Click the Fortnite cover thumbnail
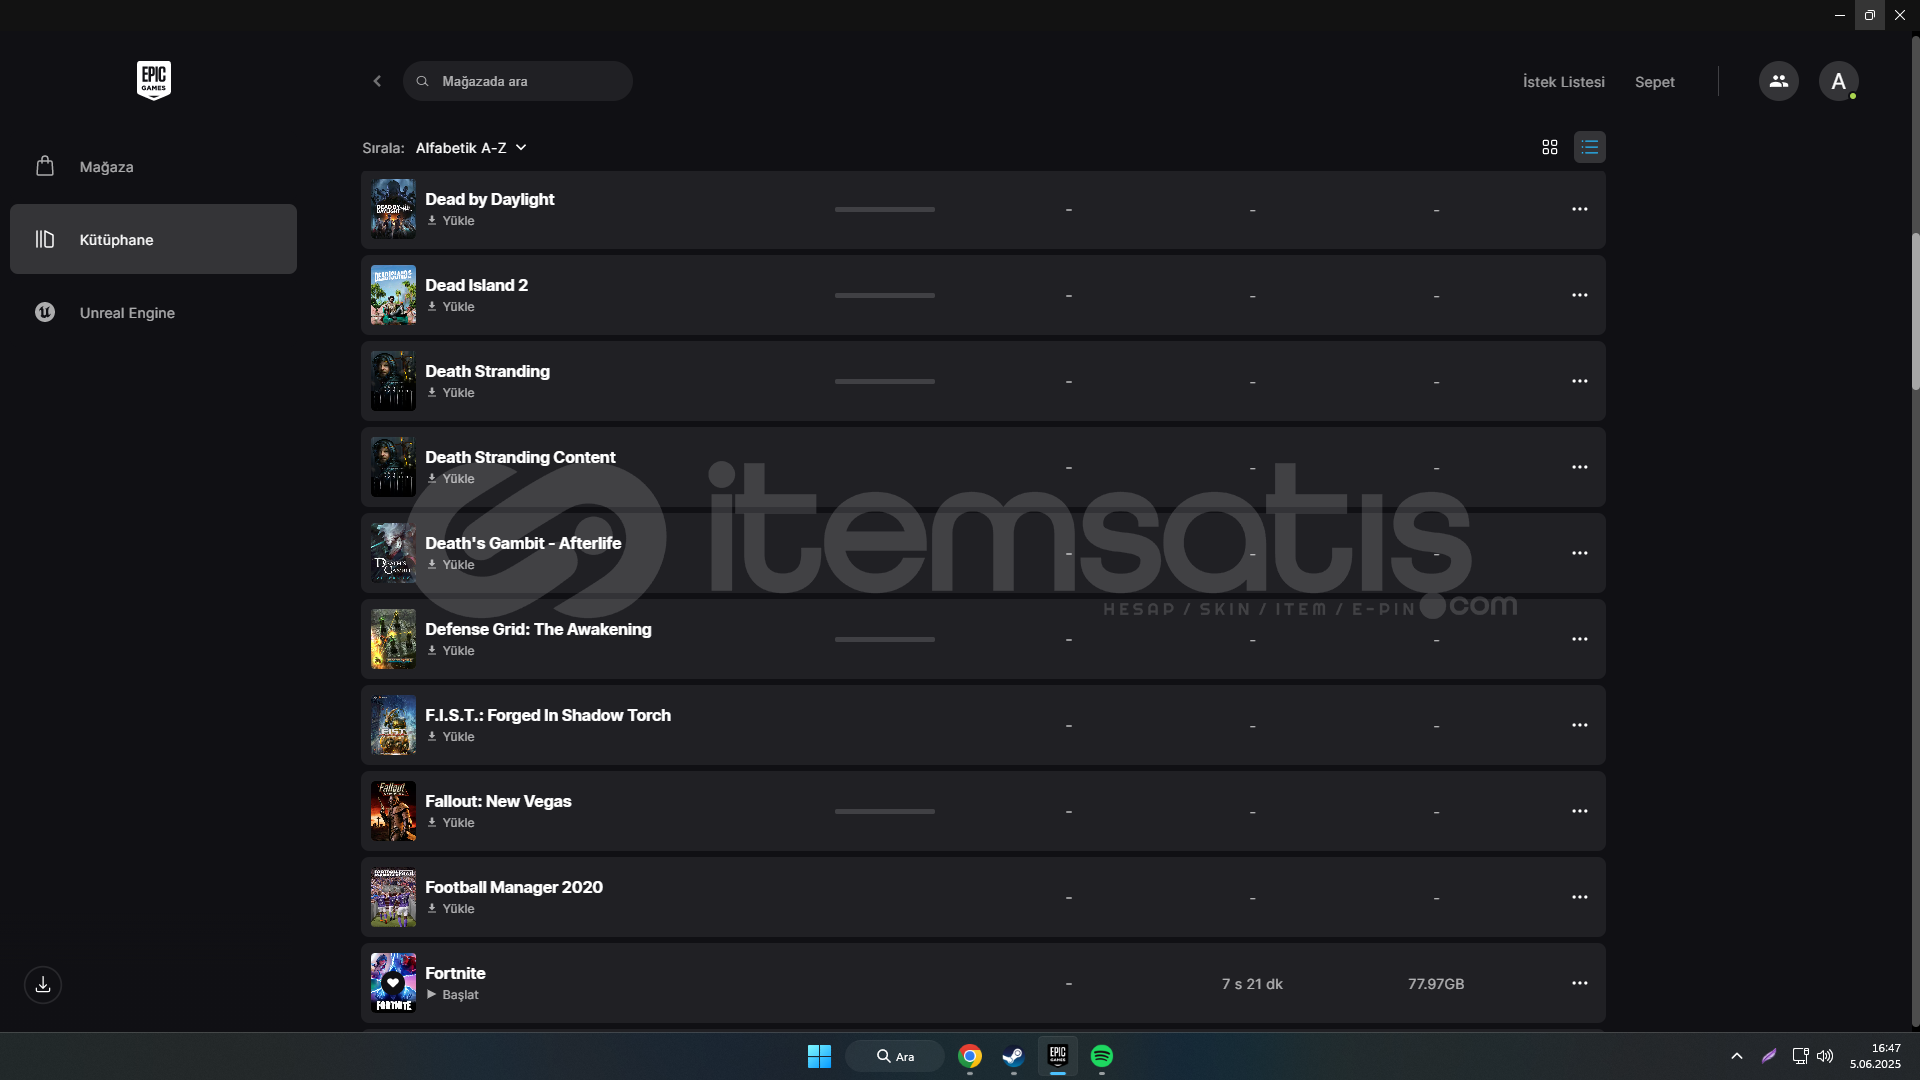The width and height of the screenshot is (1920, 1080). point(393,983)
